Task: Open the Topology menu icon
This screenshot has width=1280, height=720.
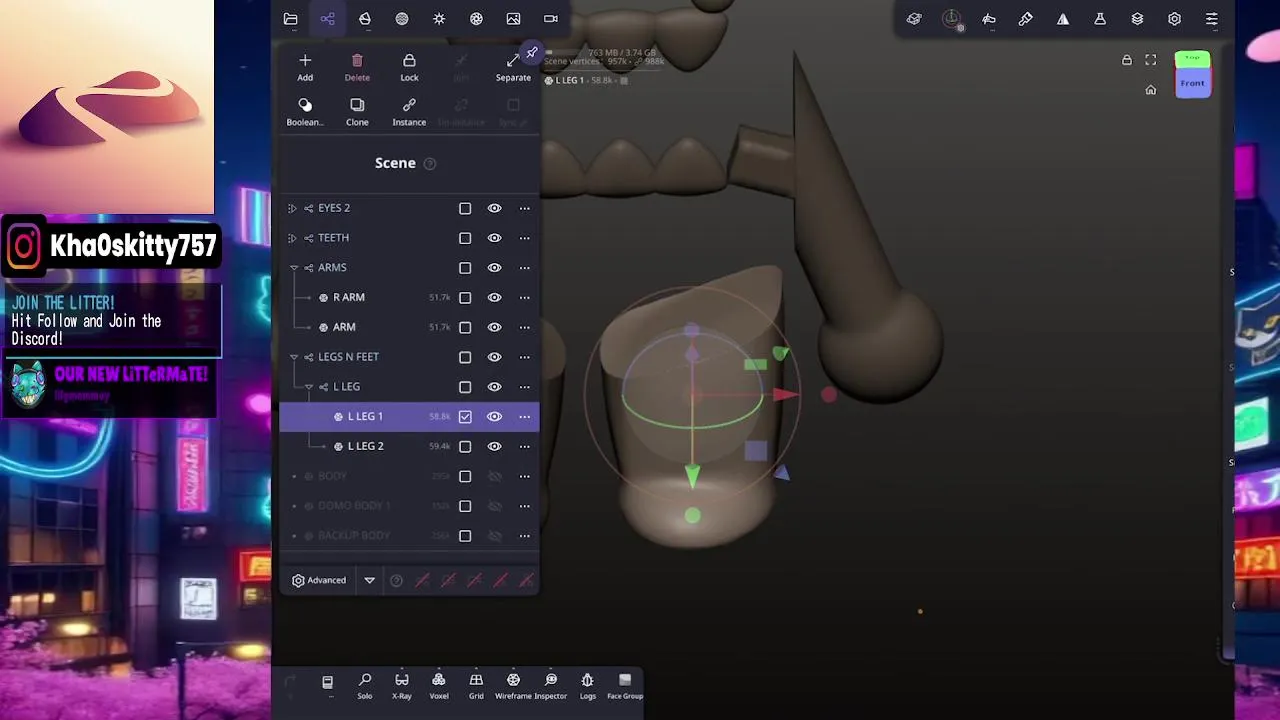Action: [x=365, y=19]
